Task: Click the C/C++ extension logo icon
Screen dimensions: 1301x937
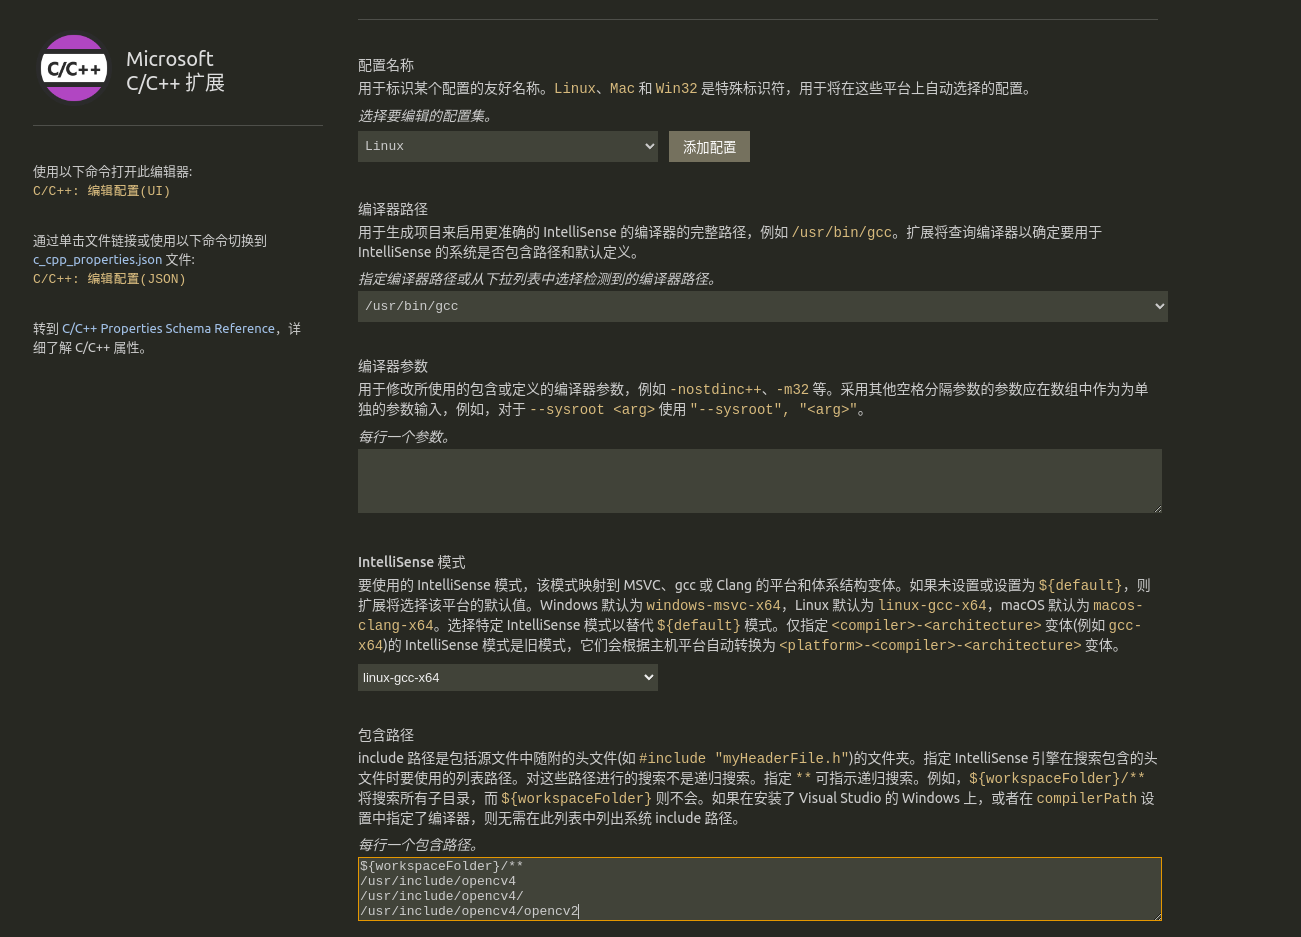Action: point(74,68)
